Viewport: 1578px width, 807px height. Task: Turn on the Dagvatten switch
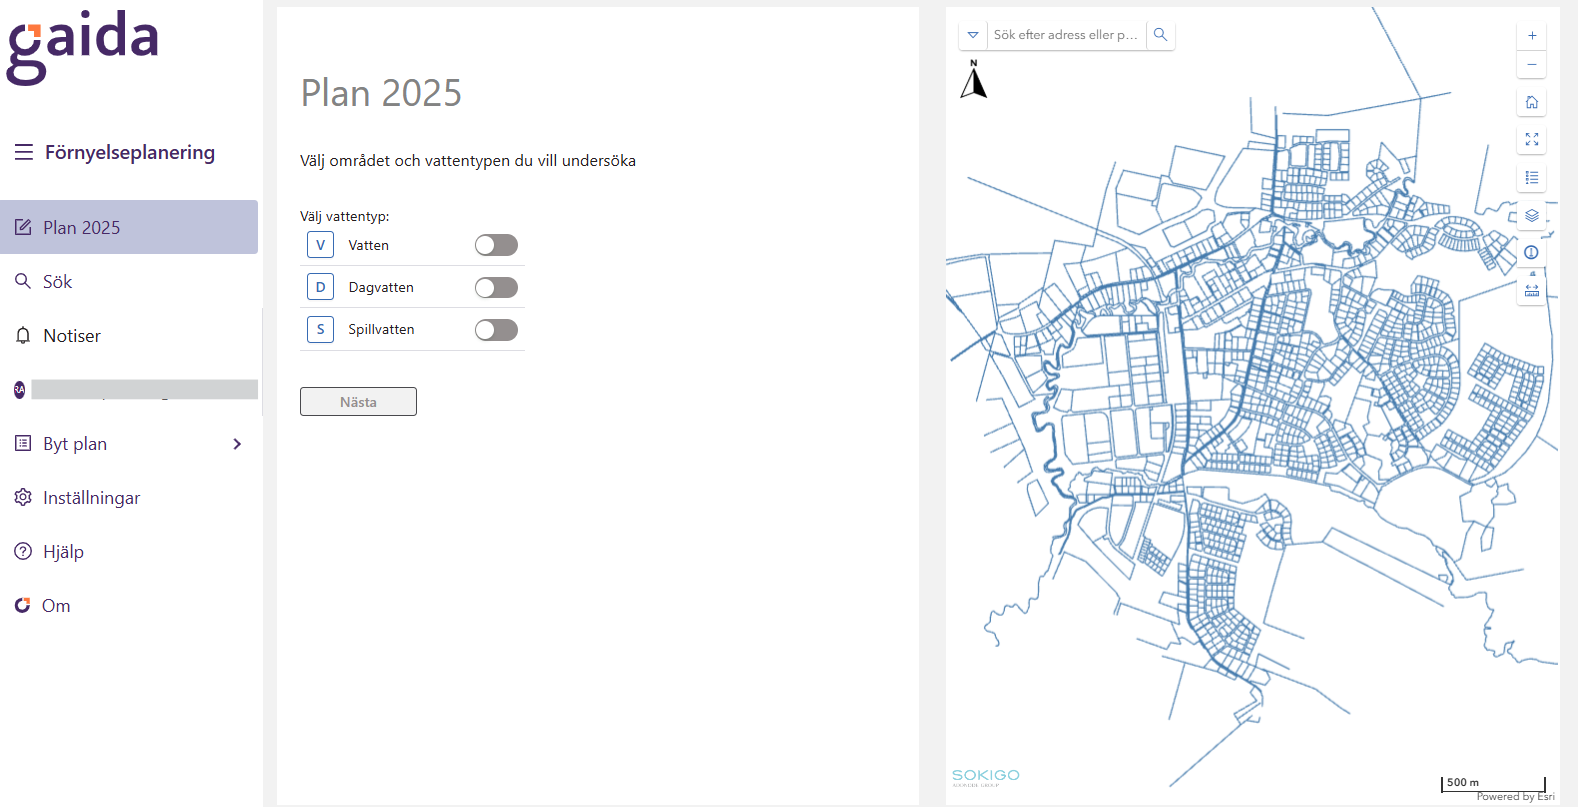(496, 288)
